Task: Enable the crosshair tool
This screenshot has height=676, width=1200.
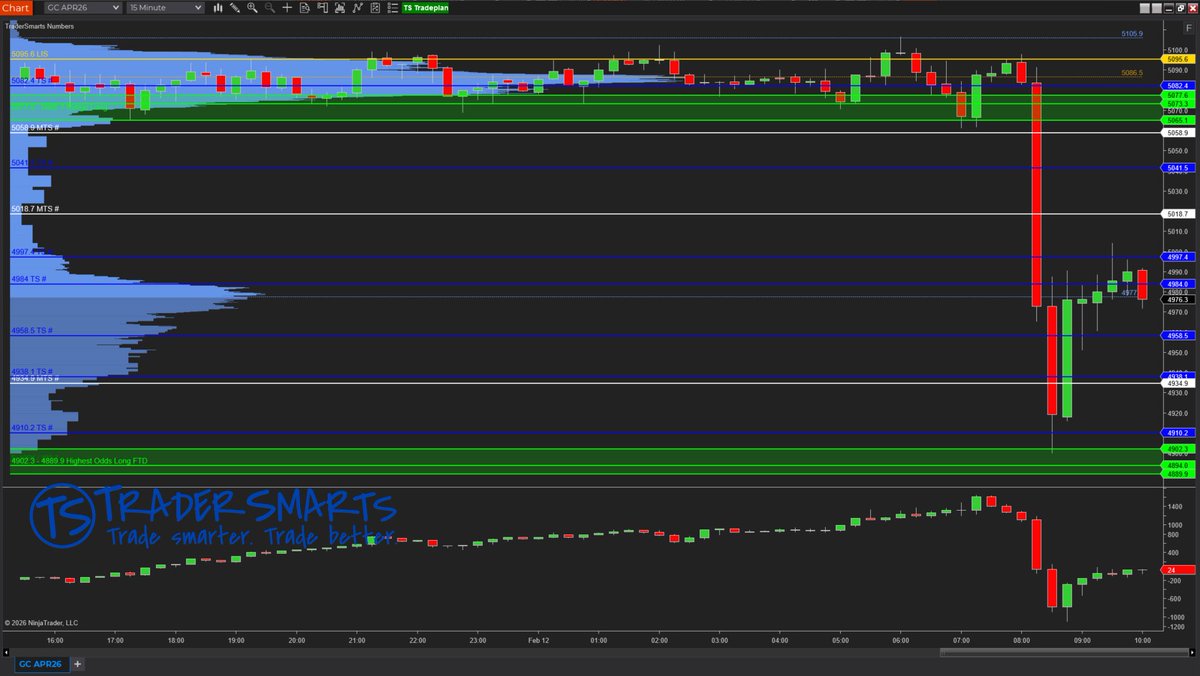Action: pyautogui.click(x=288, y=8)
